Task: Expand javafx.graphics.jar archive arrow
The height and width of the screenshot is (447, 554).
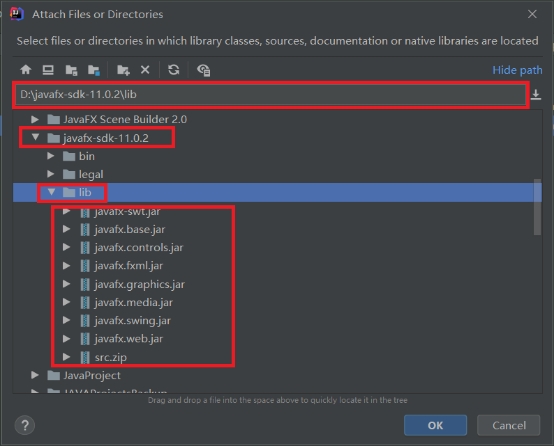Action: [66, 283]
